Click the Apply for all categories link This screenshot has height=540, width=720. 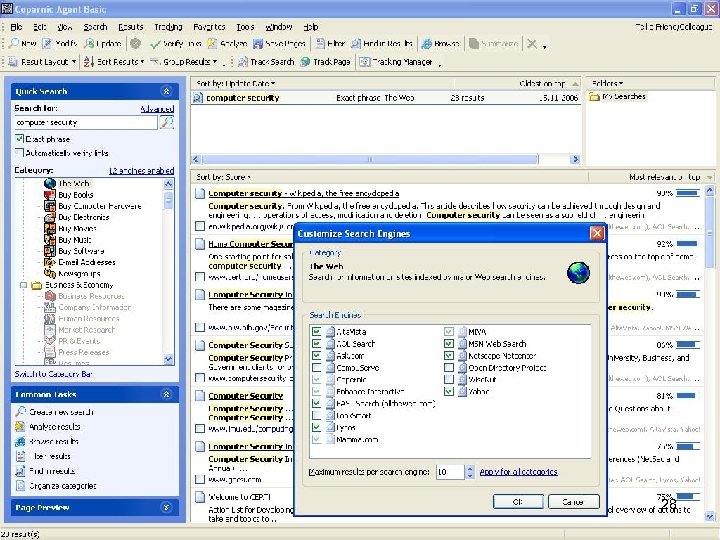518,471
